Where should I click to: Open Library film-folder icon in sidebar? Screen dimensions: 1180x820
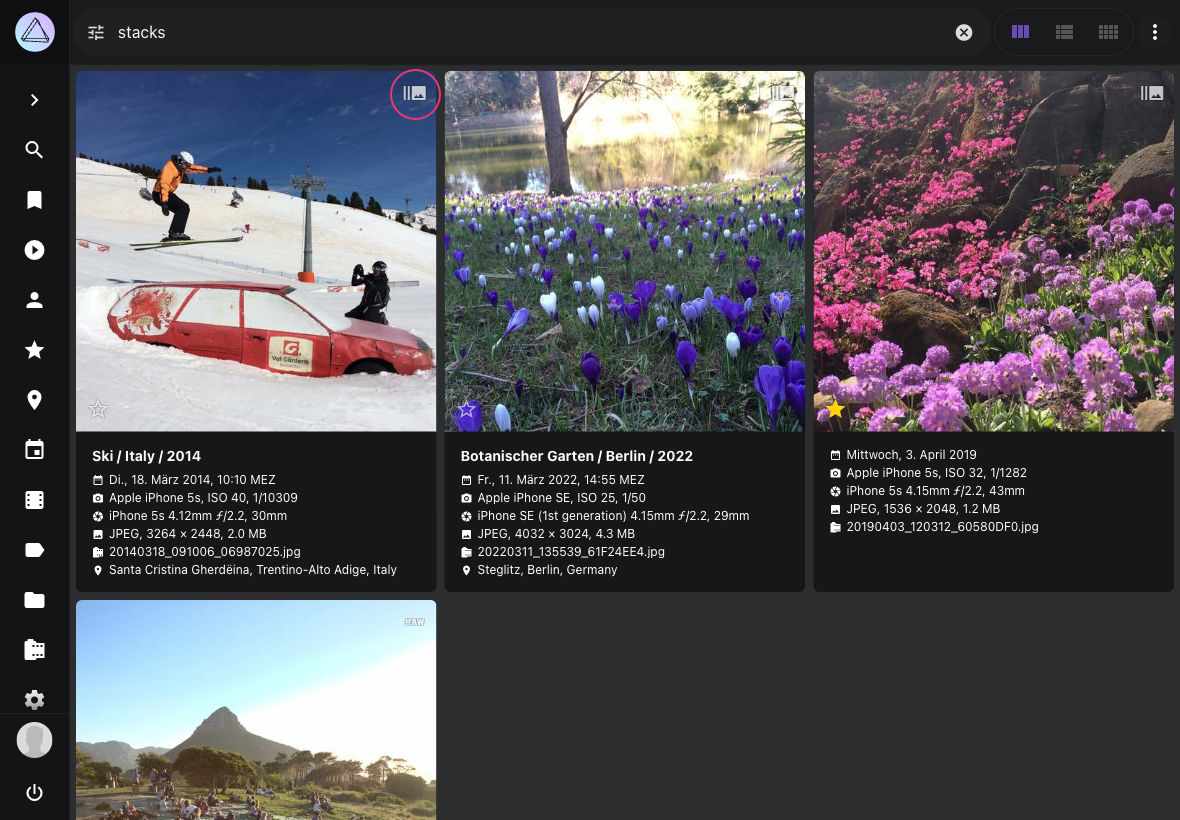[35, 650]
